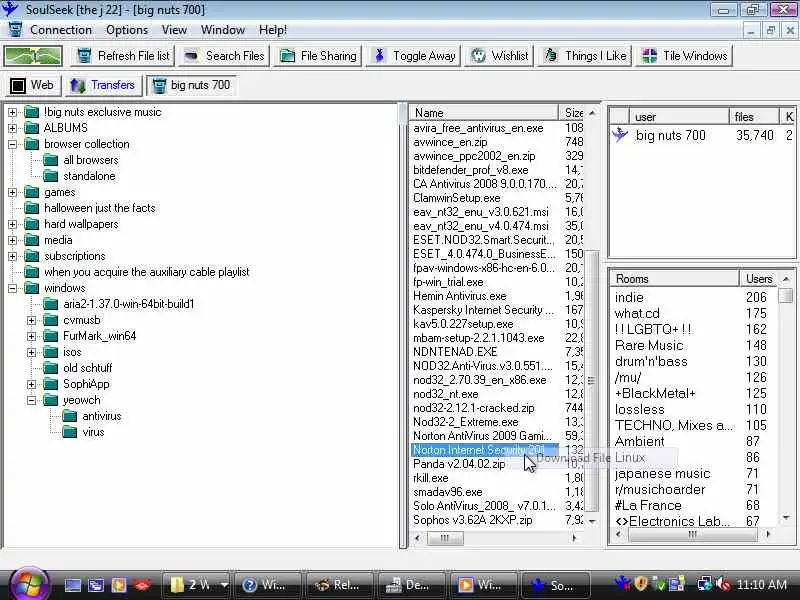Click the show desktop quick launch icon
Screen dimensions: 800x600
point(72,585)
